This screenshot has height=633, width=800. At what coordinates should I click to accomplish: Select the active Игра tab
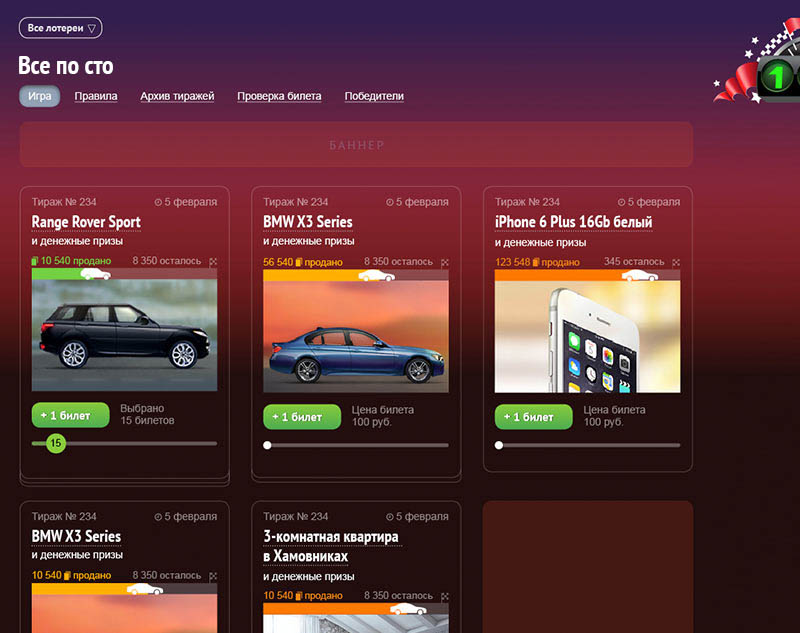tap(39, 96)
